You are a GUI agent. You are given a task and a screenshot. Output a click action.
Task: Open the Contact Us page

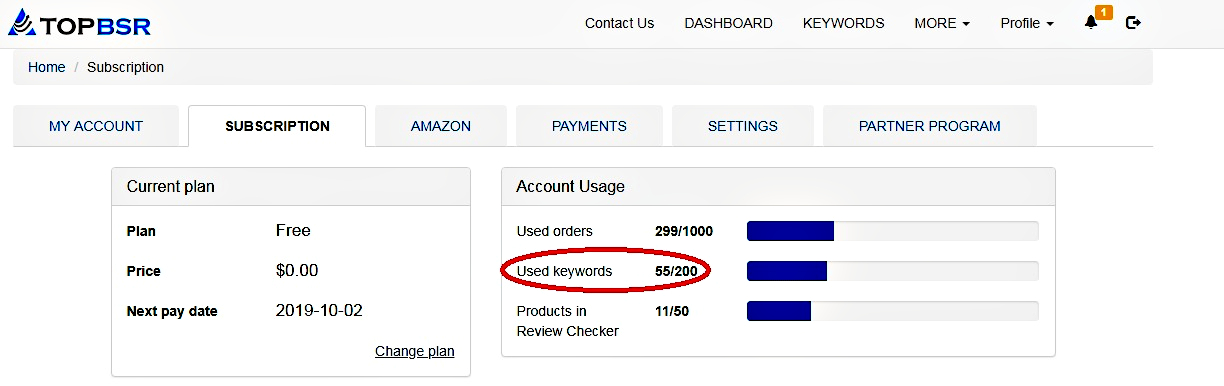(619, 23)
